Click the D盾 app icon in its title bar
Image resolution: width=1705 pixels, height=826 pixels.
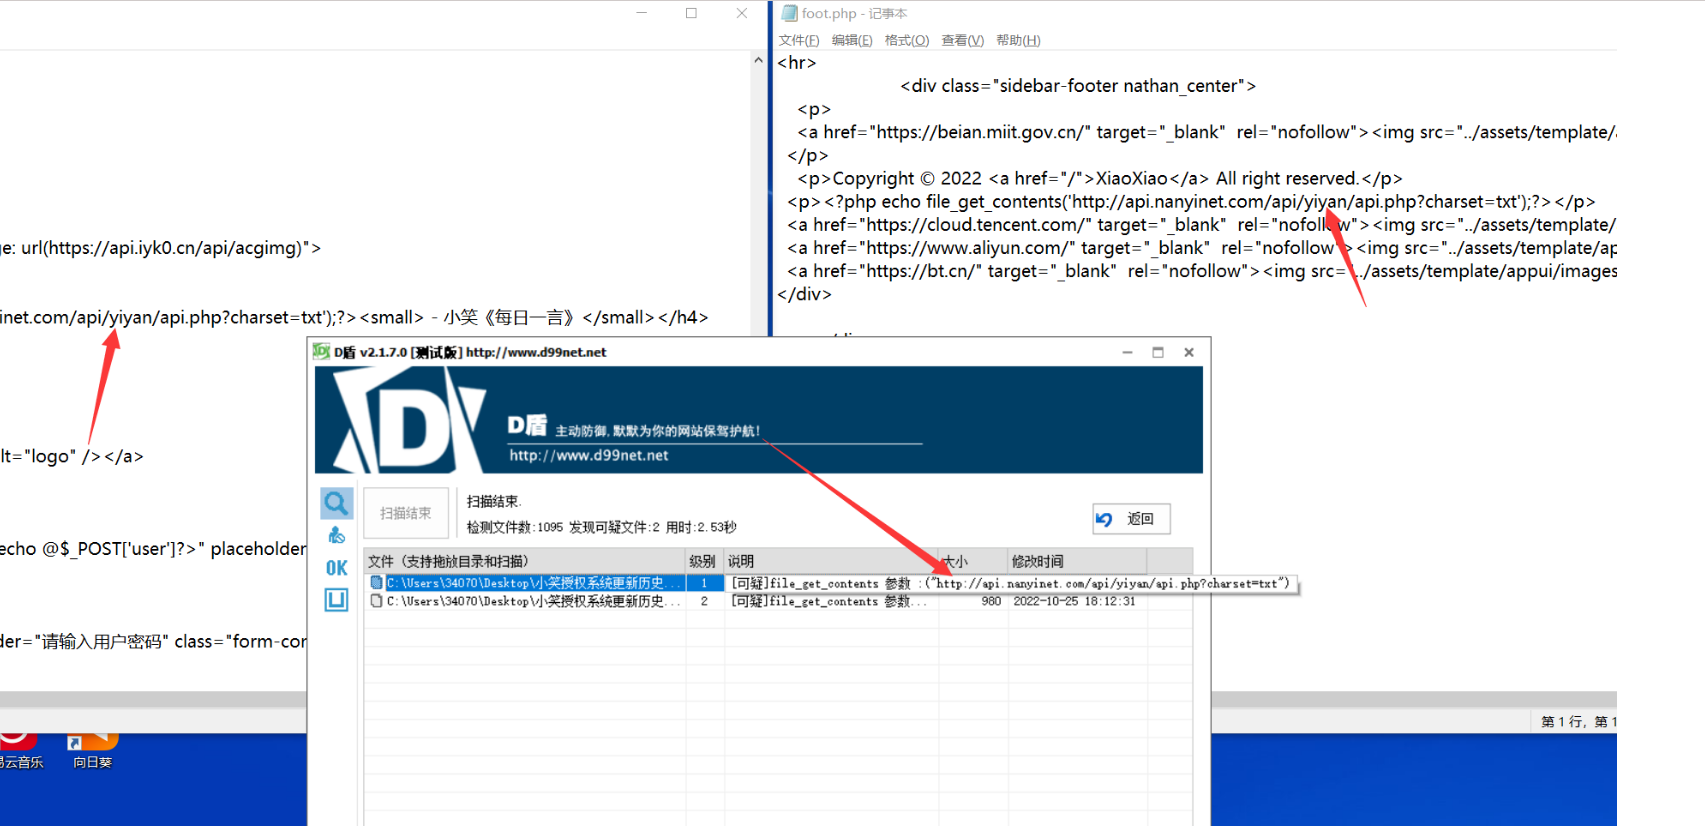tap(321, 352)
